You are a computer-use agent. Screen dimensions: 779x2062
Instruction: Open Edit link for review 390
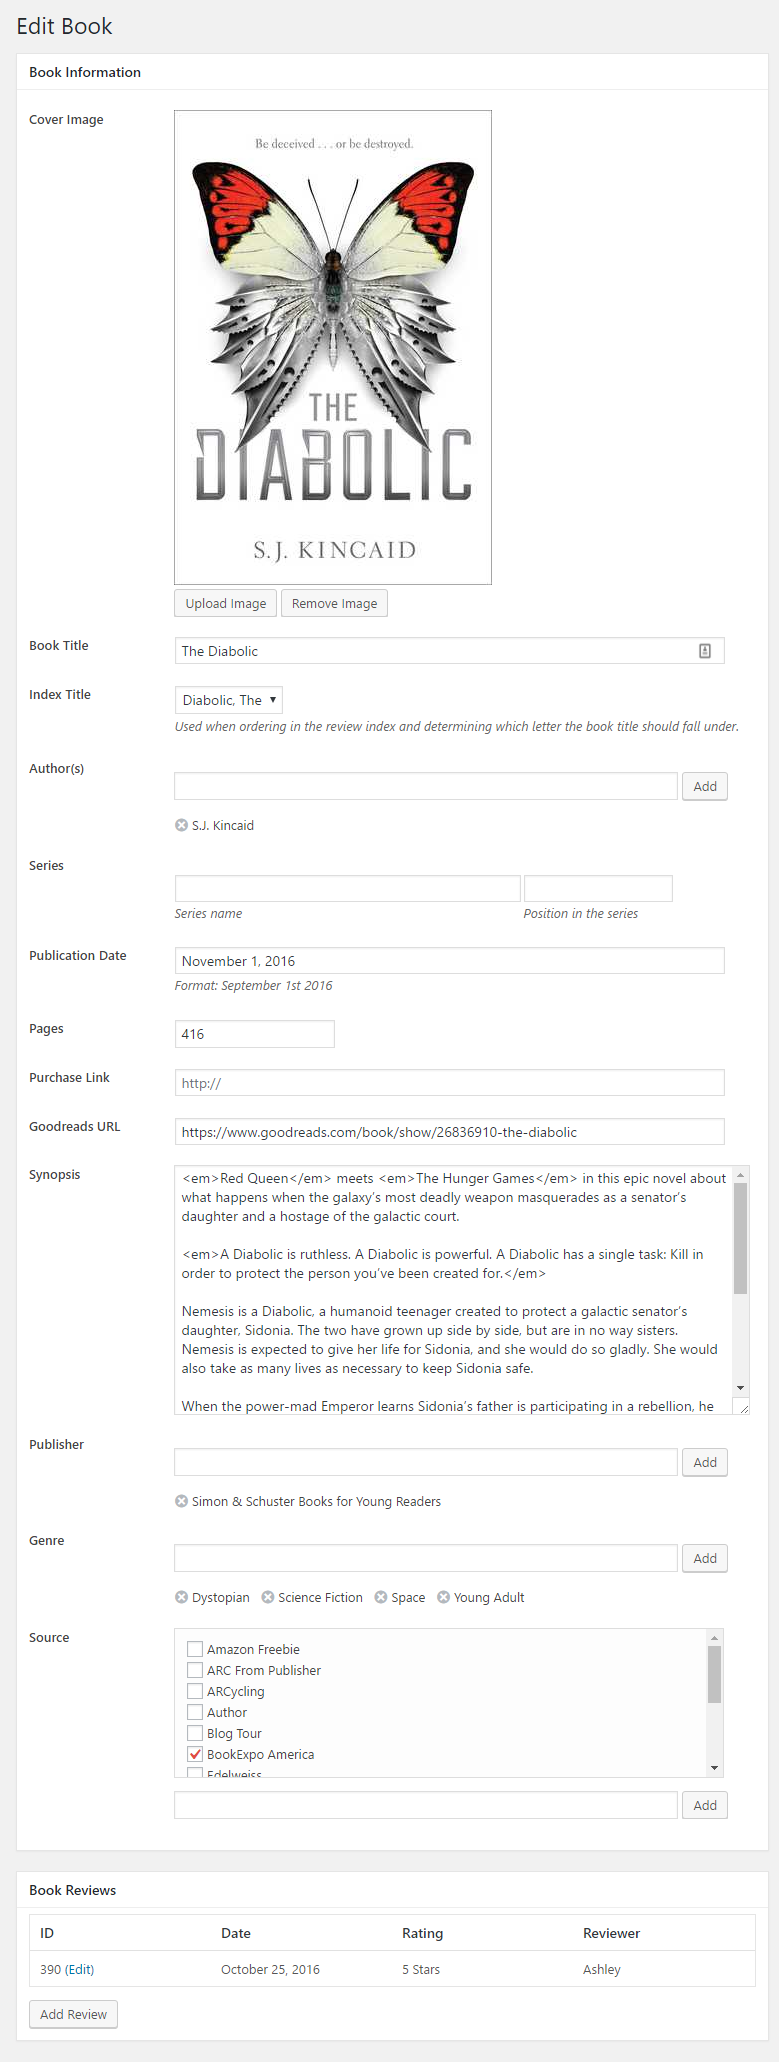click(80, 1969)
